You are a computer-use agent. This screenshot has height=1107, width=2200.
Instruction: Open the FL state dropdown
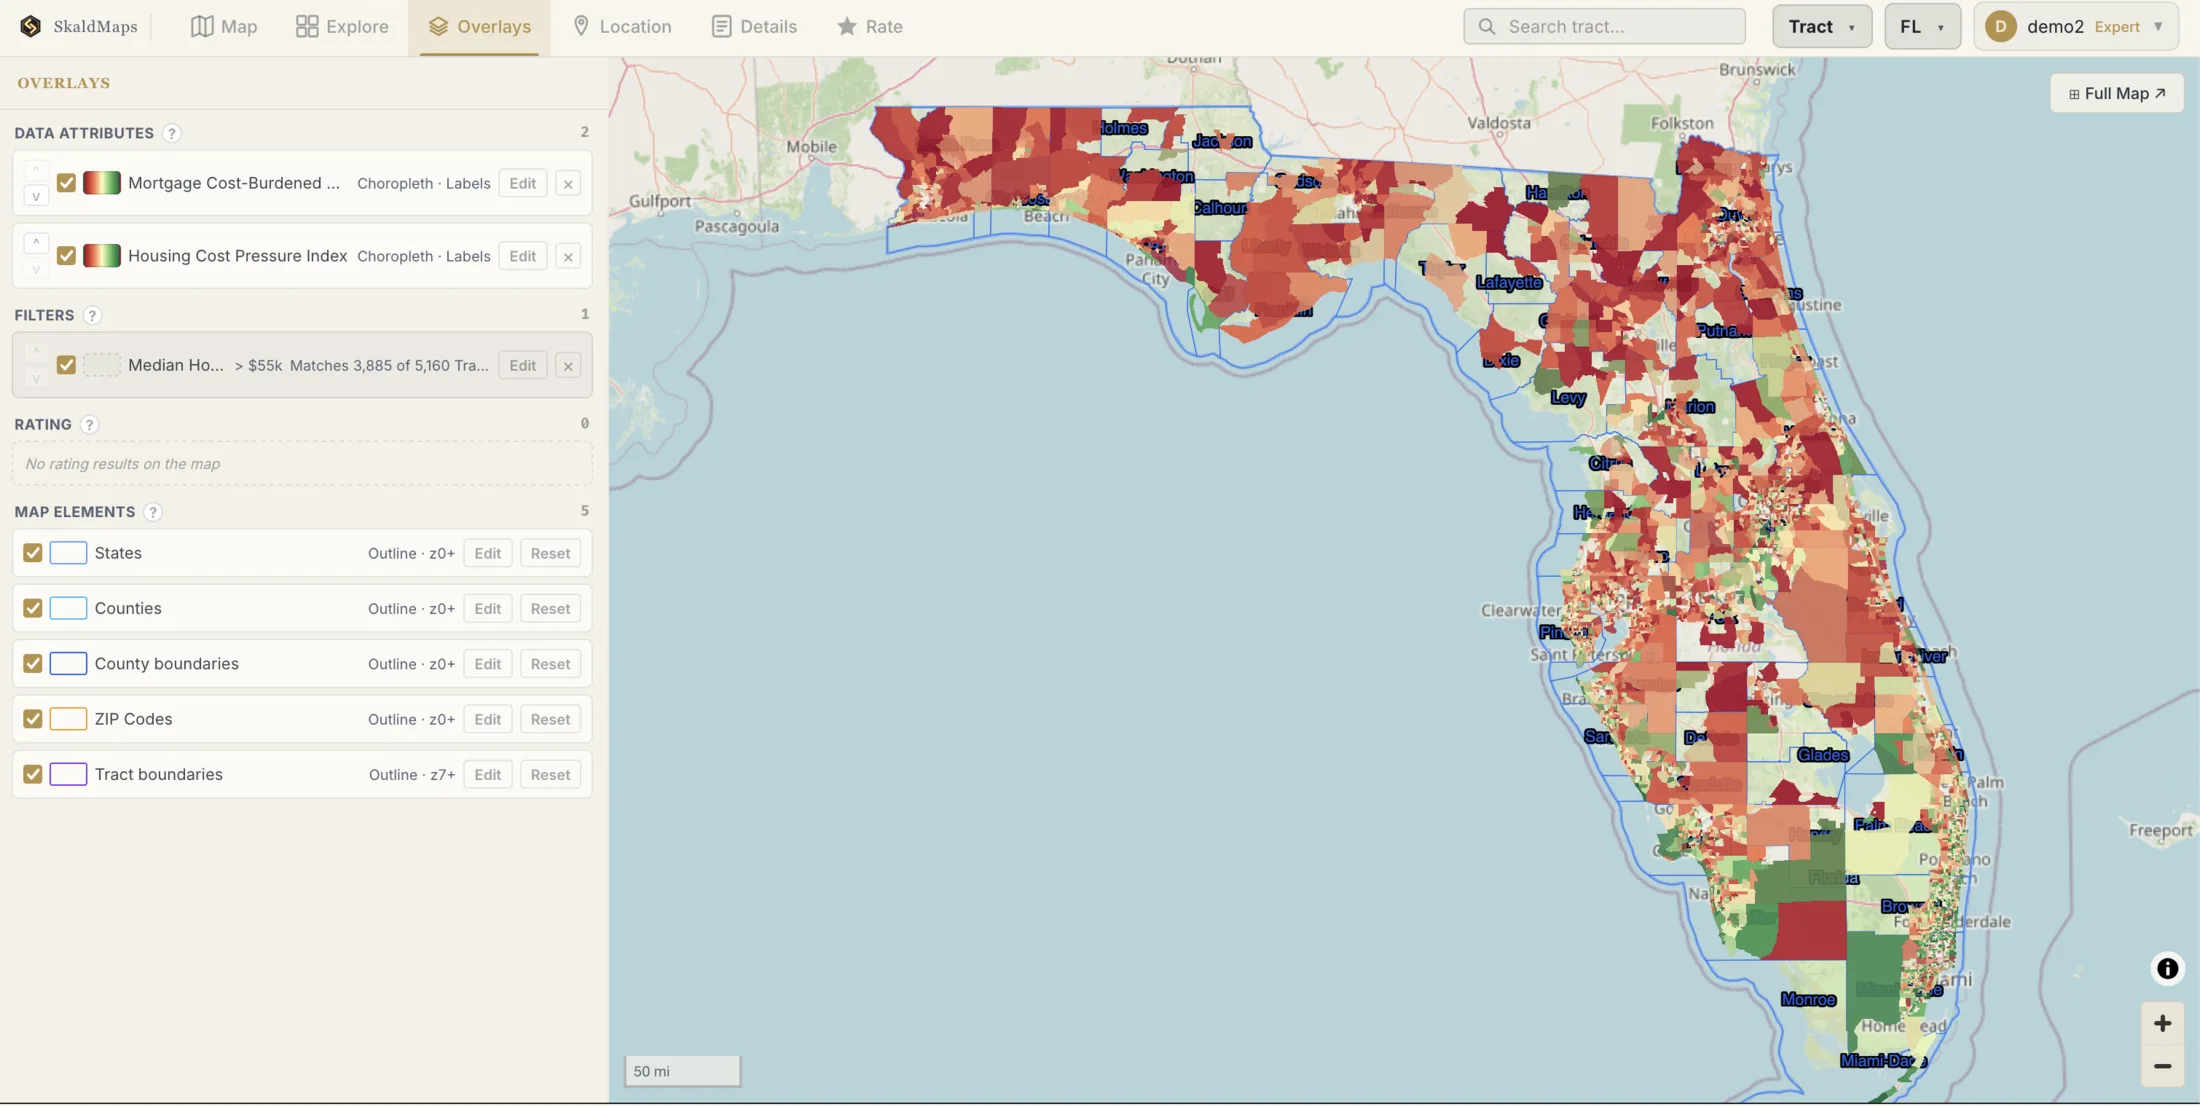click(1922, 26)
